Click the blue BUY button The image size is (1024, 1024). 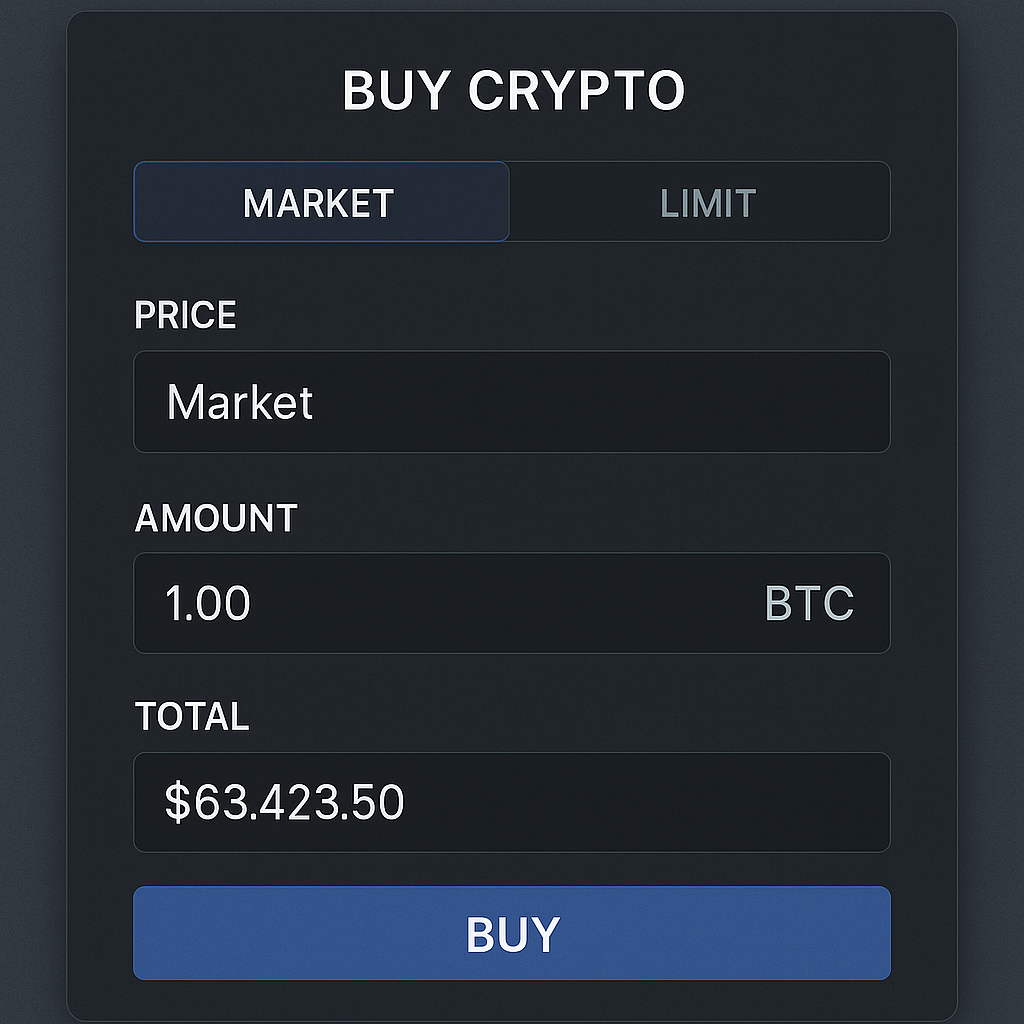click(512, 932)
